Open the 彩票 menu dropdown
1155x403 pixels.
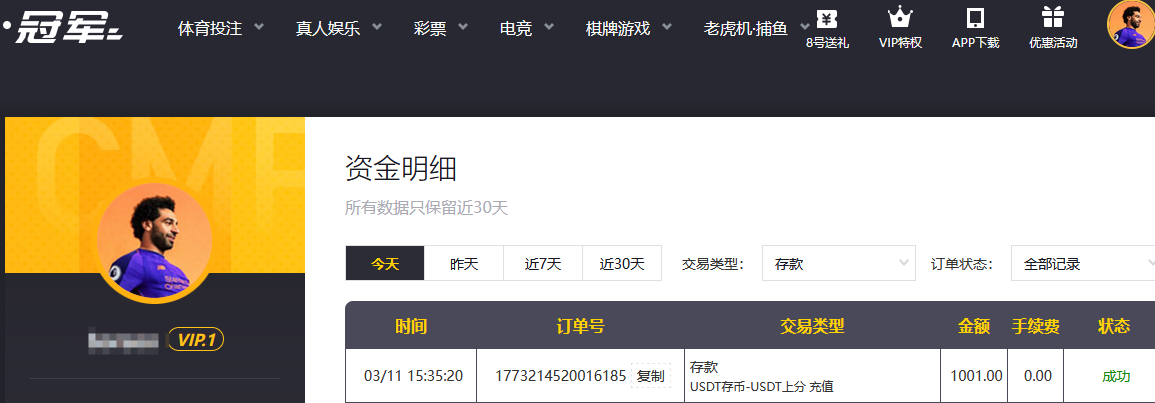pyautogui.click(x=439, y=28)
